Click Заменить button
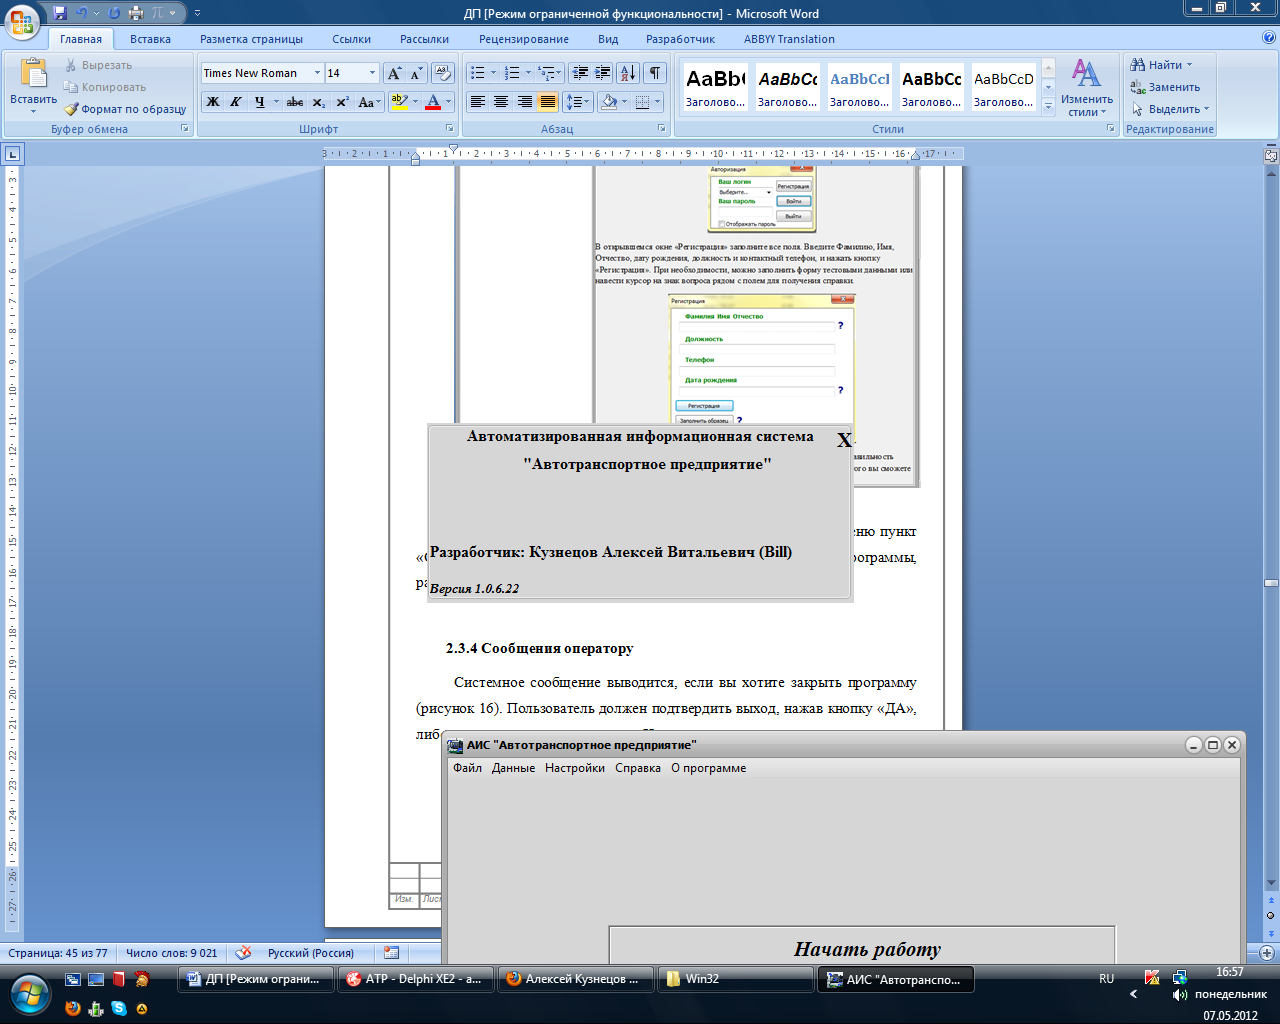This screenshot has height=1024, width=1280. pyautogui.click(x=1165, y=87)
